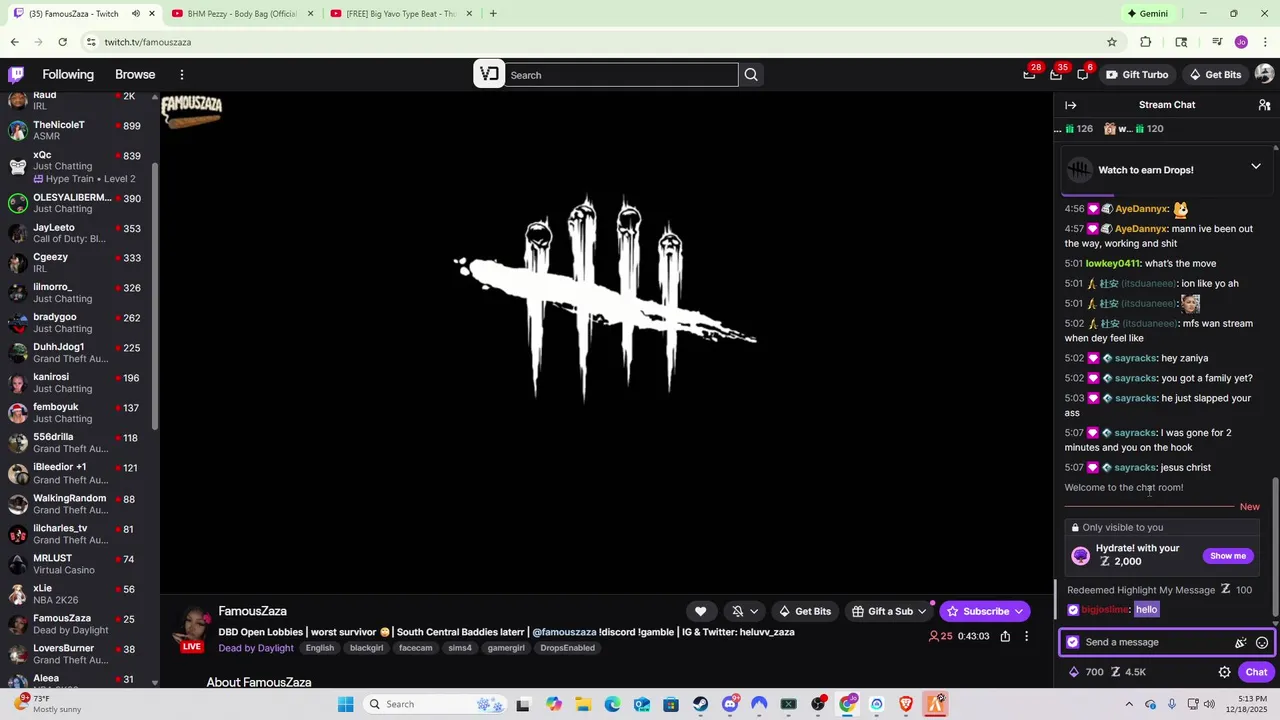The width and height of the screenshot is (1280, 720).
Task: Open xQc channel in sidebar
Action: pos(77,166)
